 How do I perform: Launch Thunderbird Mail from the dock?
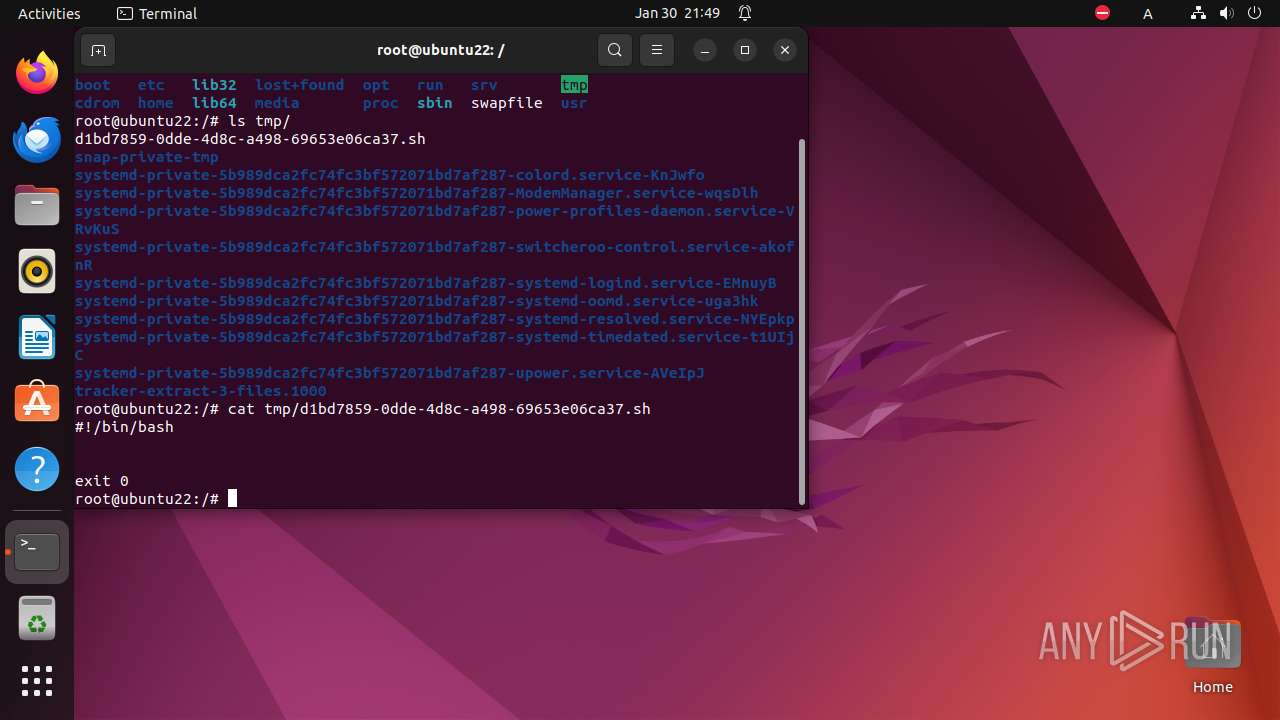pos(37,139)
